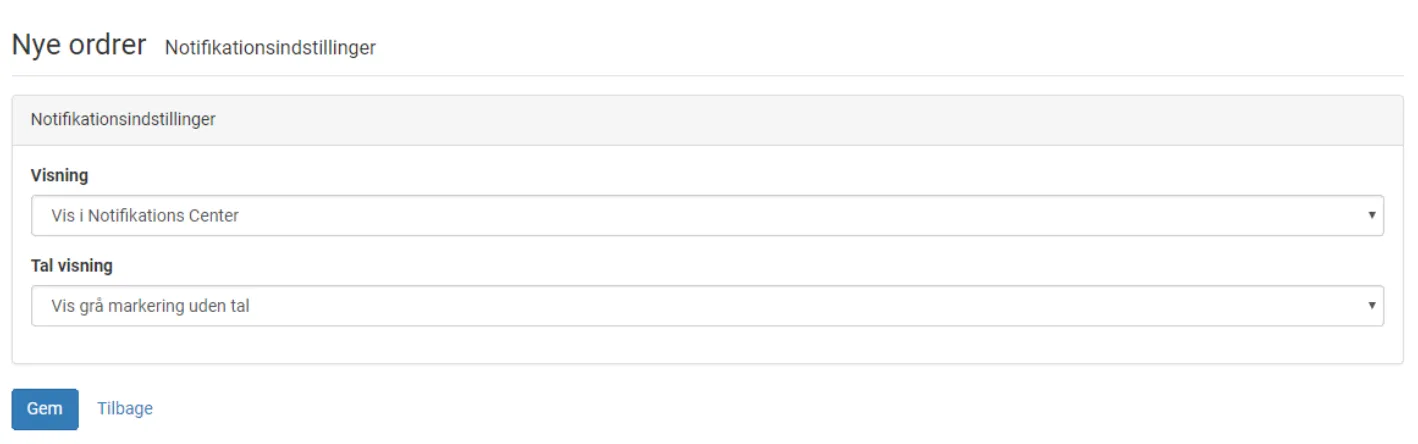
Task: Click the 'Vis grå markering uden tal' text
Action: pyautogui.click(x=150, y=306)
